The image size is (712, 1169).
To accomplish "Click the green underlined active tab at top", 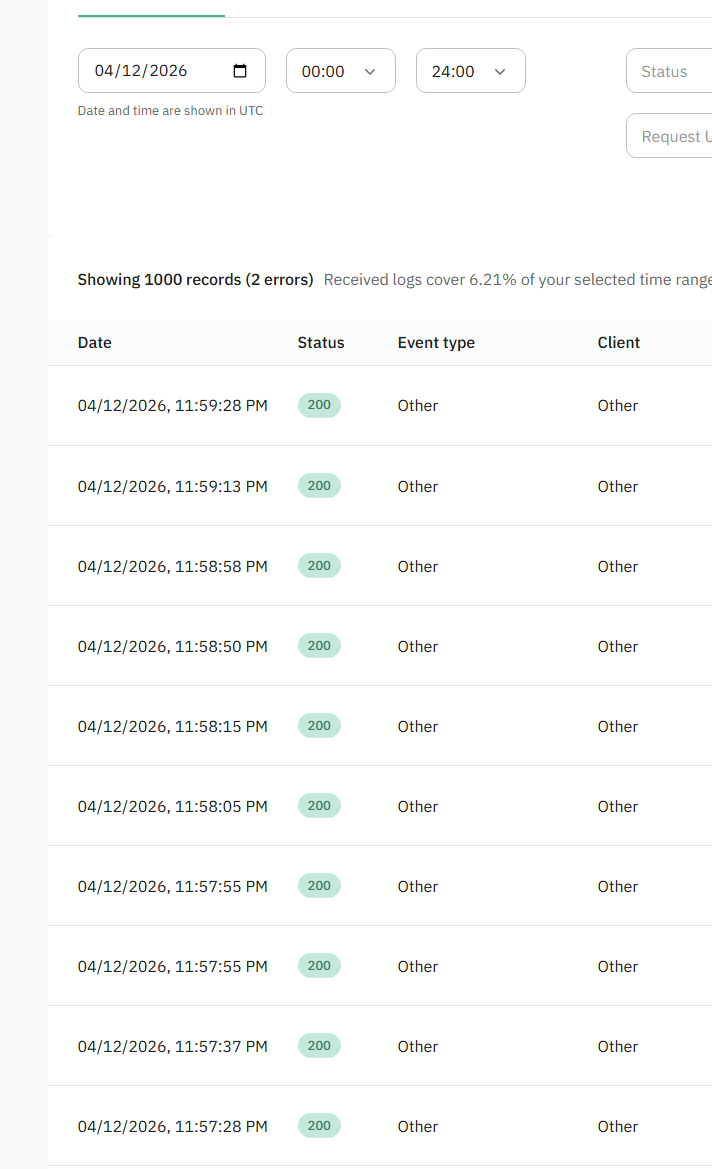I will 151,10.
